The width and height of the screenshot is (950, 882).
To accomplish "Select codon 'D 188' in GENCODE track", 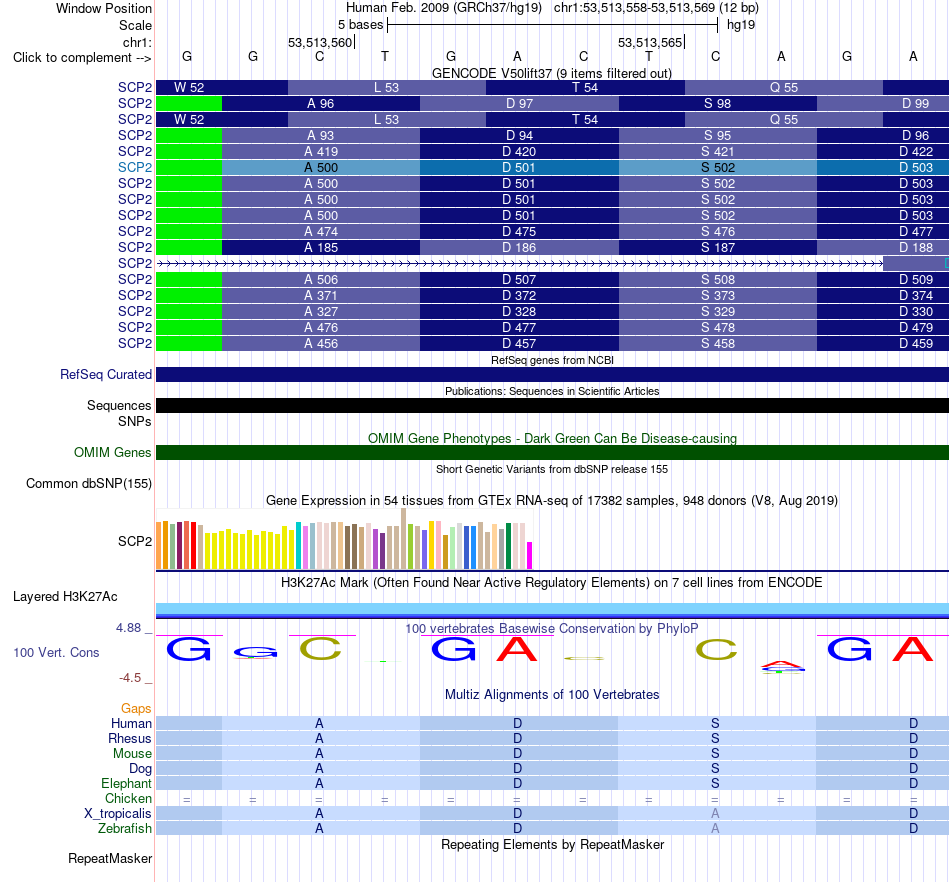I will 883,247.
